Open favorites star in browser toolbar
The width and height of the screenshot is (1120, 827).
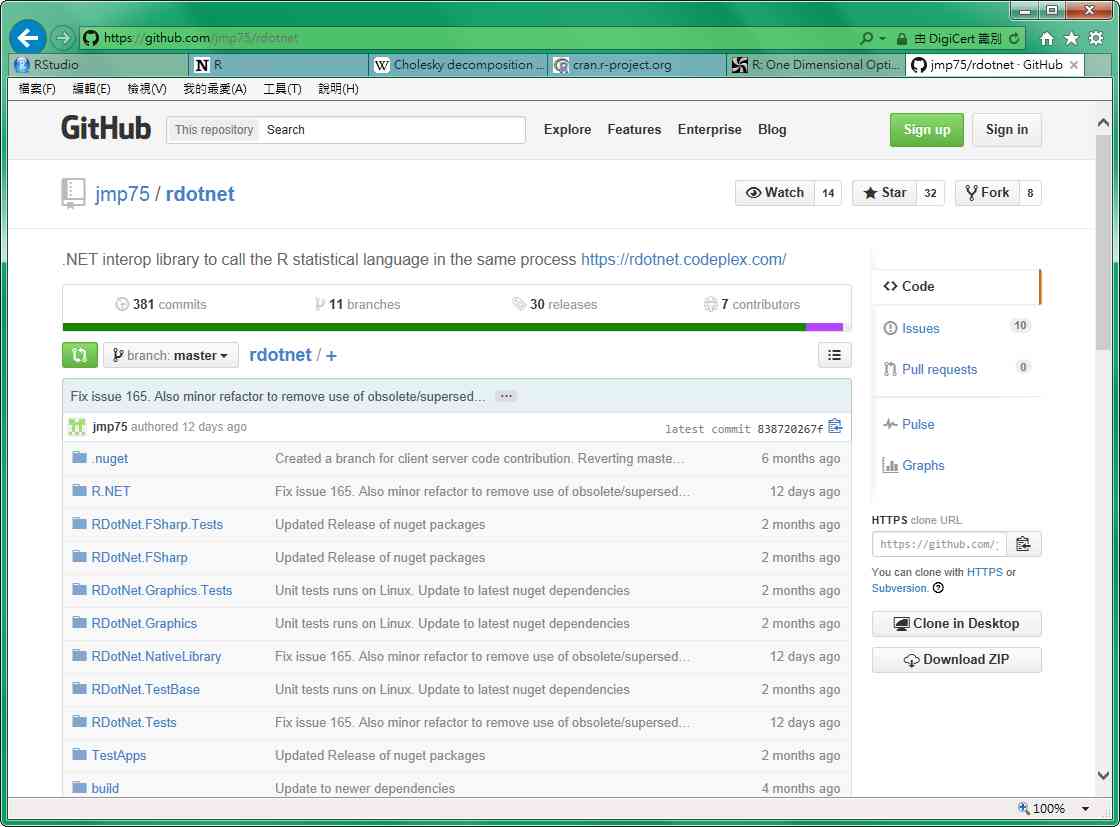coord(1071,39)
